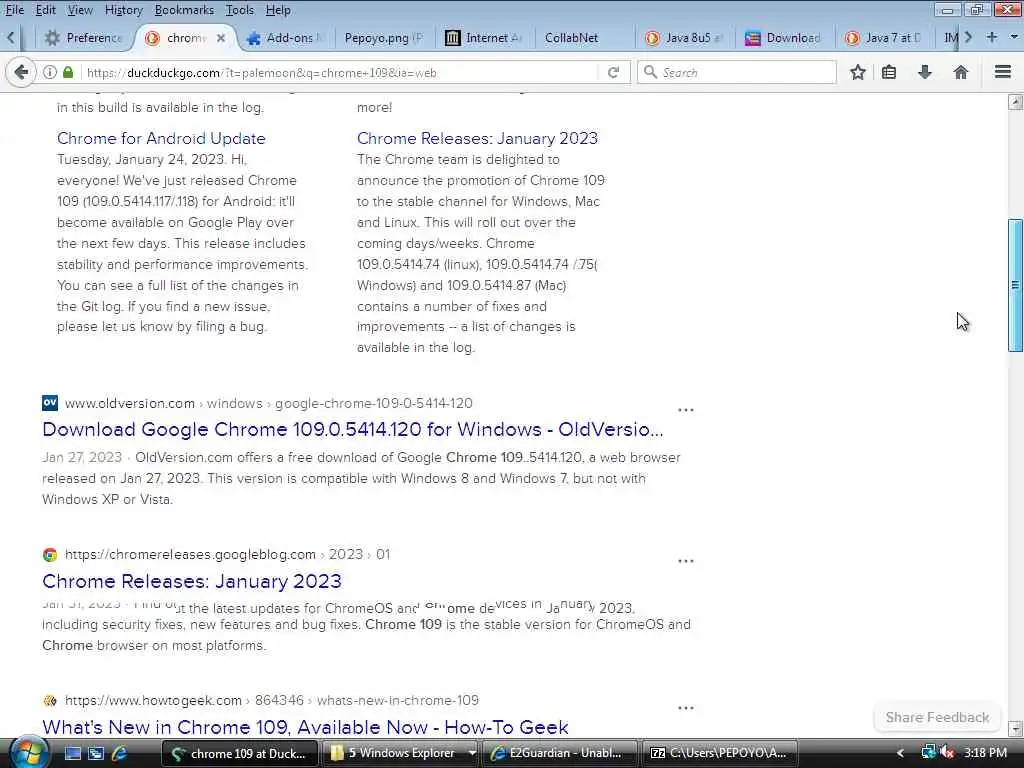List all tabs dropdown arrow
This screenshot has width=1024, height=768.
[x=1014, y=37]
